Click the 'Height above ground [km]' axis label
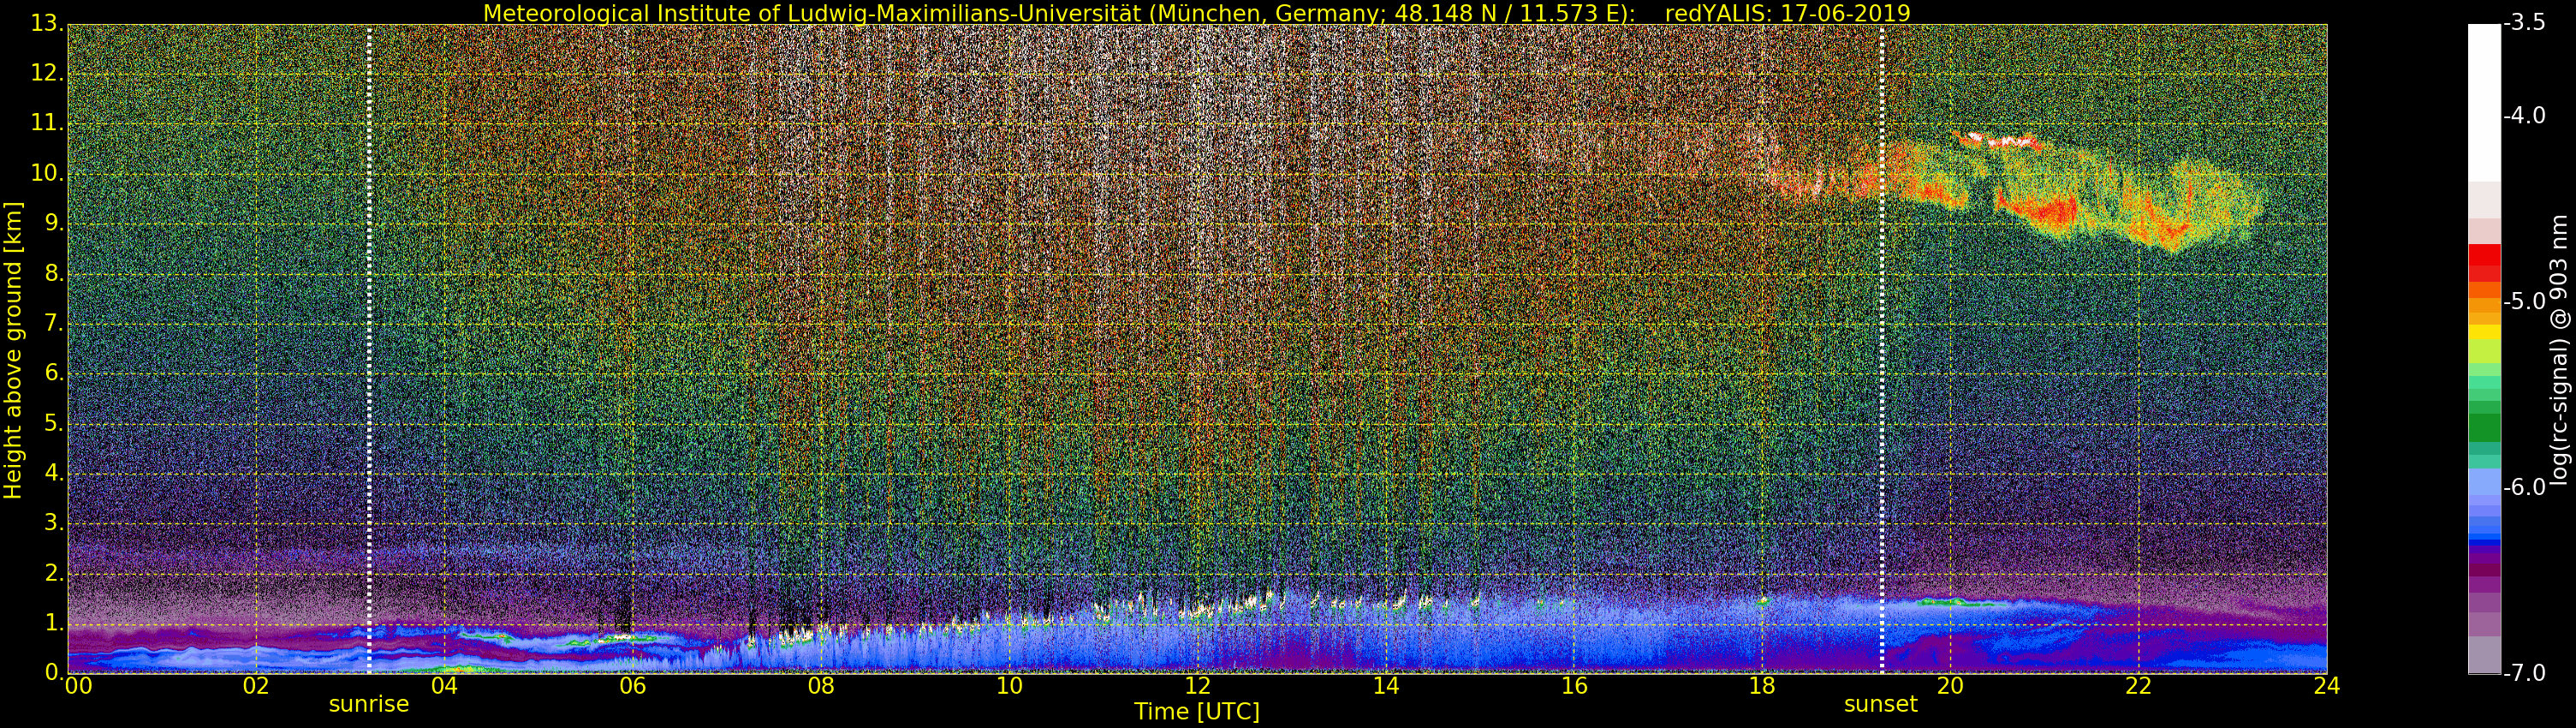The width and height of the screenshot is (2576, 728). pyautogui.click(x=13, y=350)
